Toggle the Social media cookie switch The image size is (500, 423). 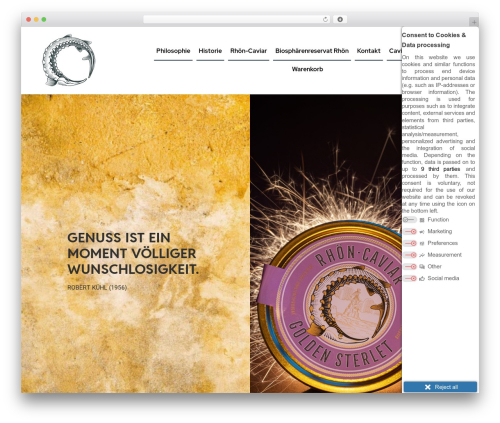click(410, 278)
